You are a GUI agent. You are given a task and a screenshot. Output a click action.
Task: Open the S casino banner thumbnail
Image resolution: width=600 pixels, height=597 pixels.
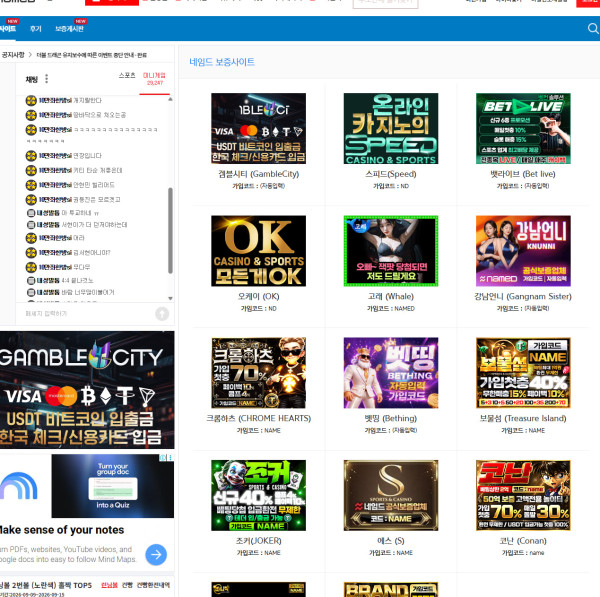click(x=391, y=495)
